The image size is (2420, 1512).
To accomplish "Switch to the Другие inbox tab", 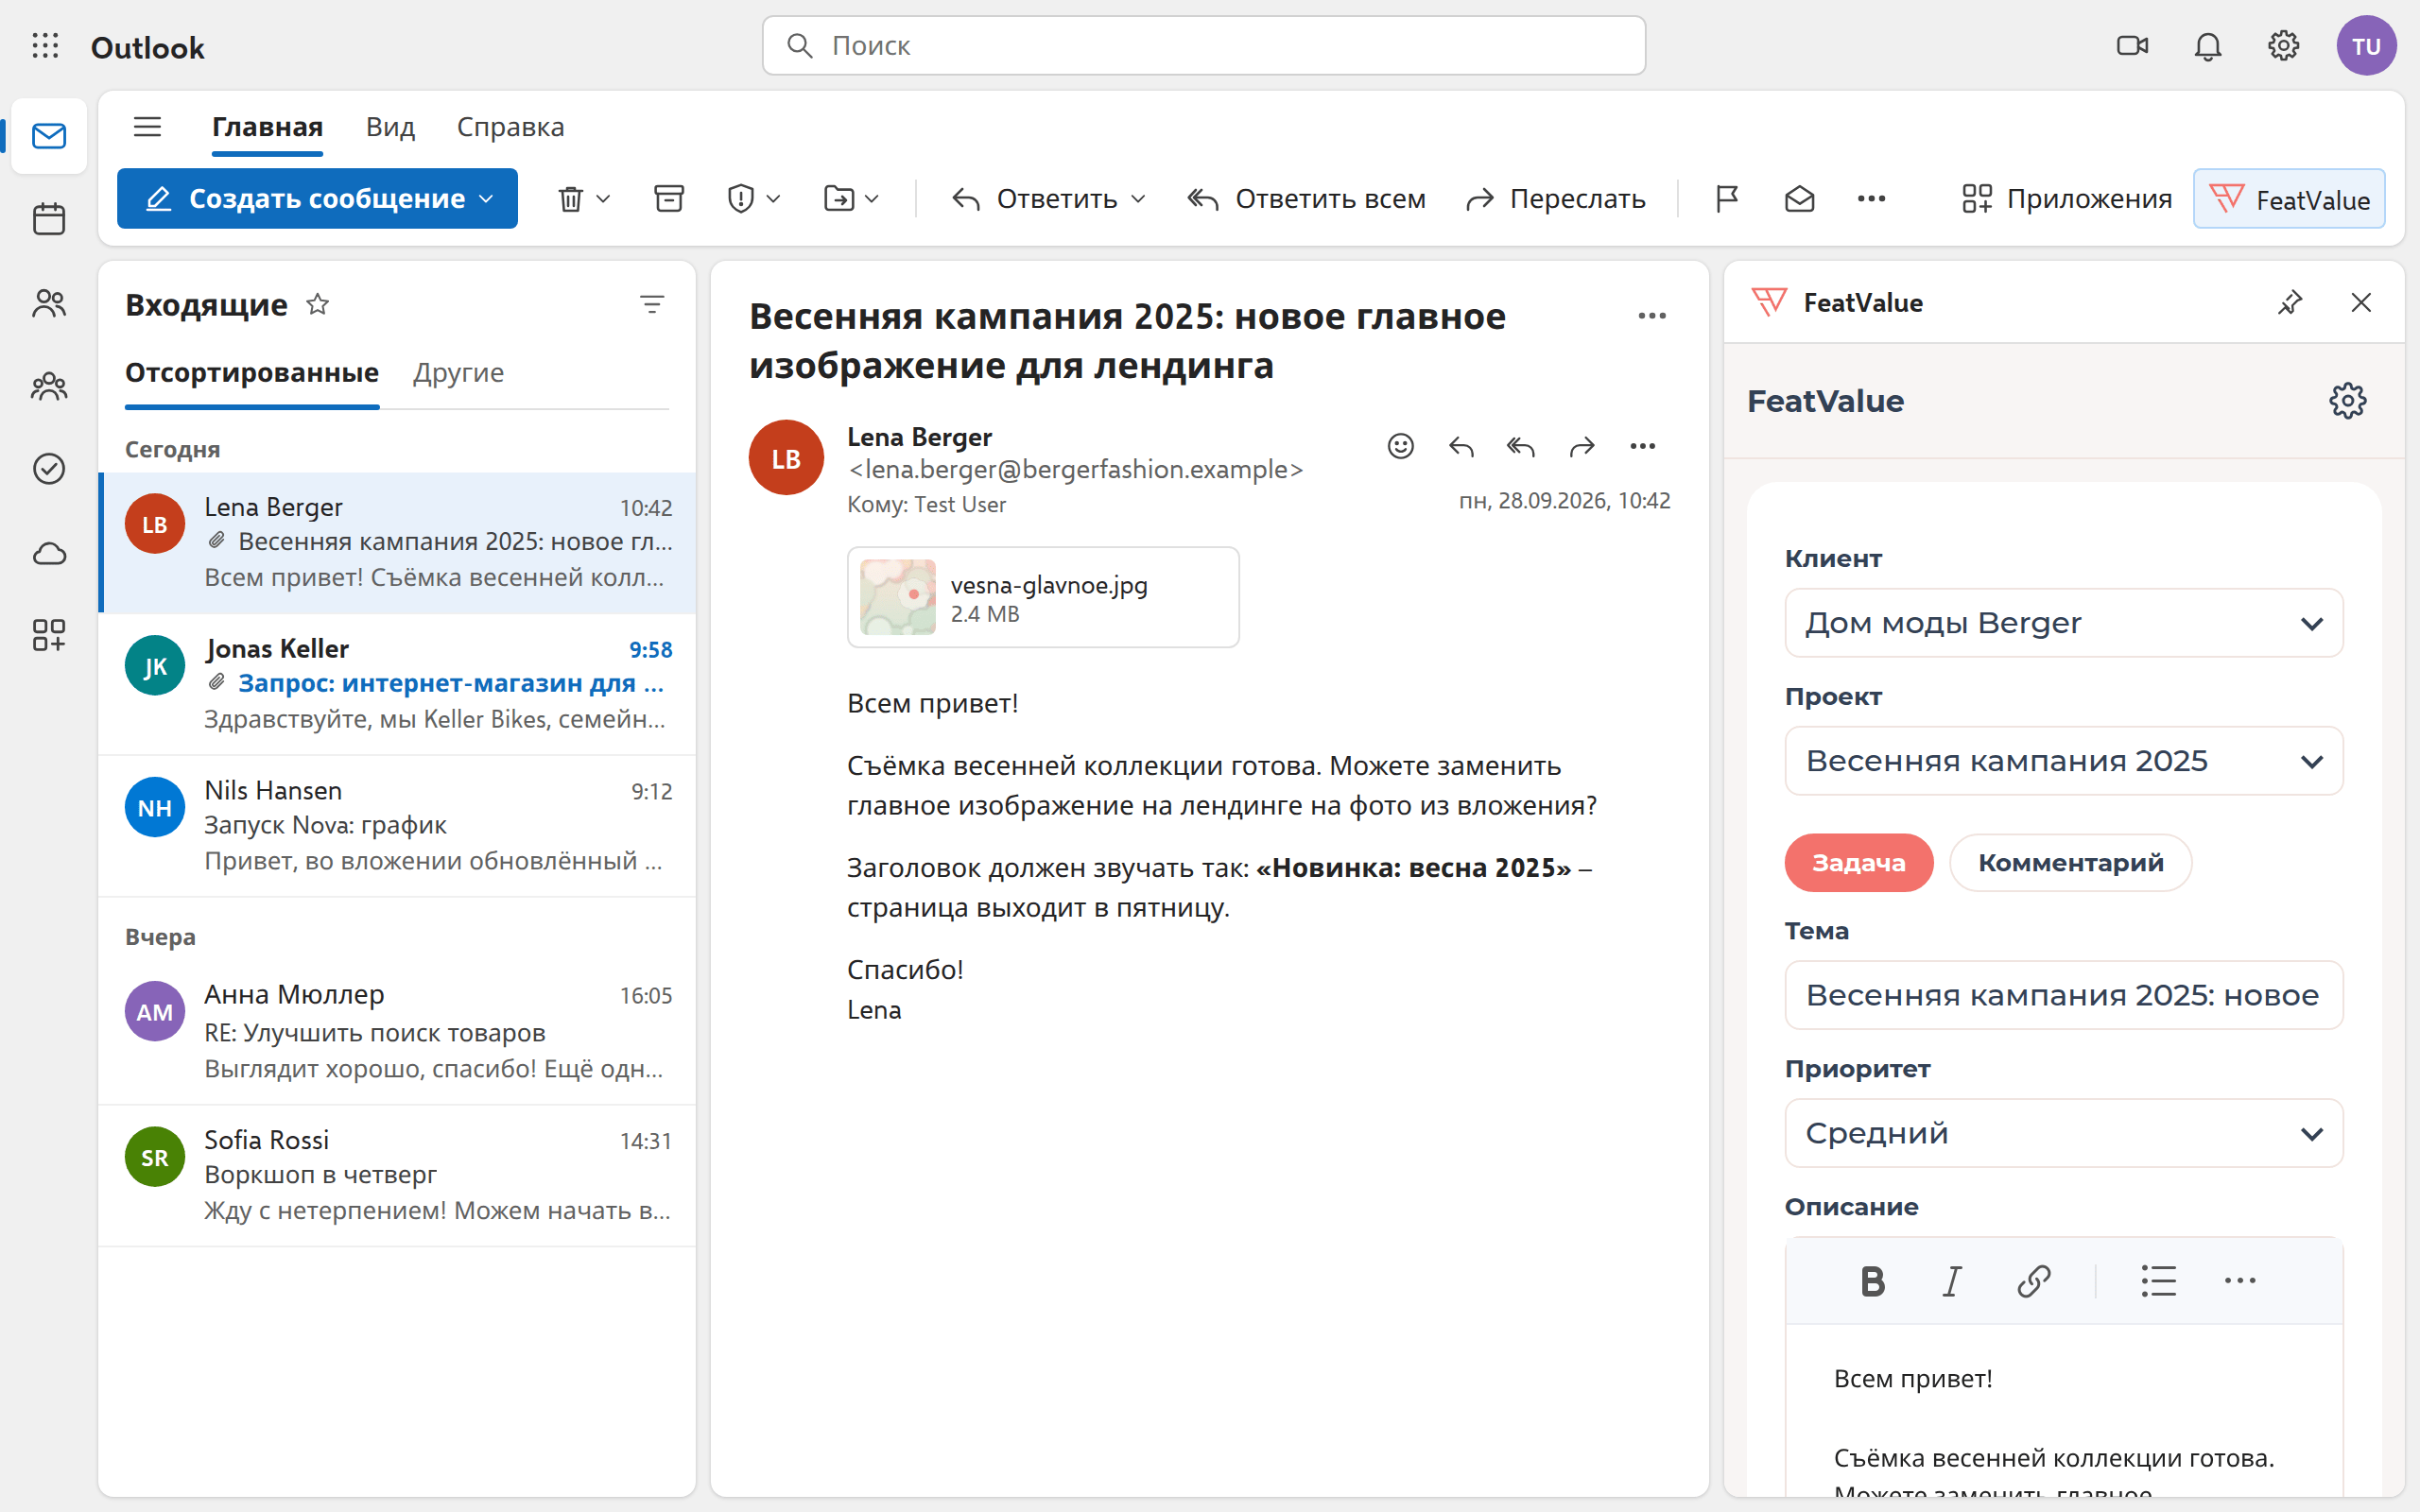I will pyautogui.click(x=458, y=373).
